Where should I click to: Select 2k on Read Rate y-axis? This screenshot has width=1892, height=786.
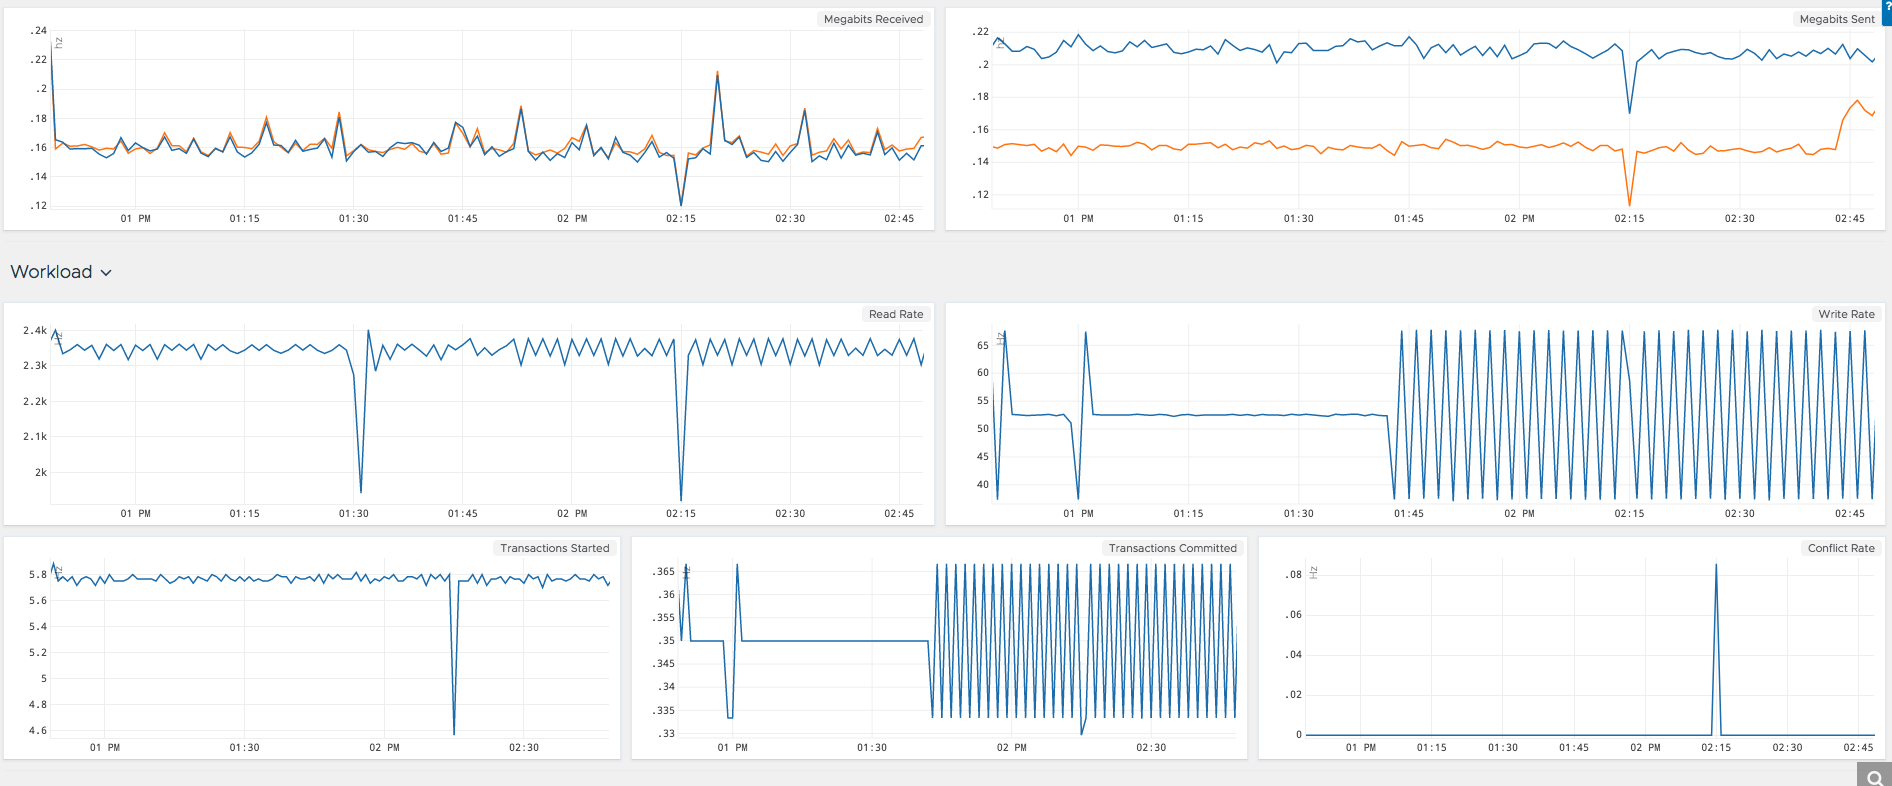[x=41, y=472]
